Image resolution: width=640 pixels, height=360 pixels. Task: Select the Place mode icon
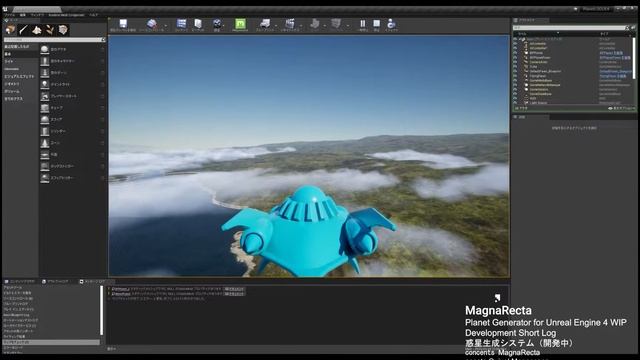click(x=10, y=29)
